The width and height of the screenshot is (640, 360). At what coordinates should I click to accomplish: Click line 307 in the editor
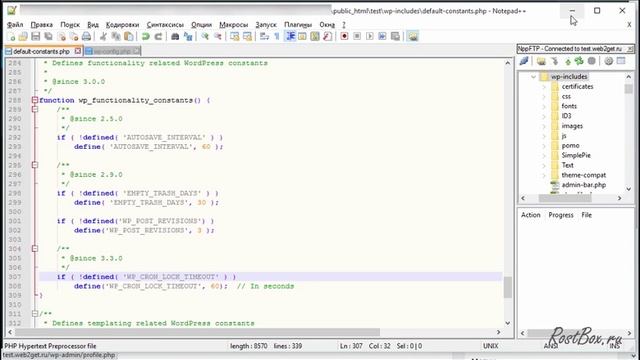(x=270, y=277)
